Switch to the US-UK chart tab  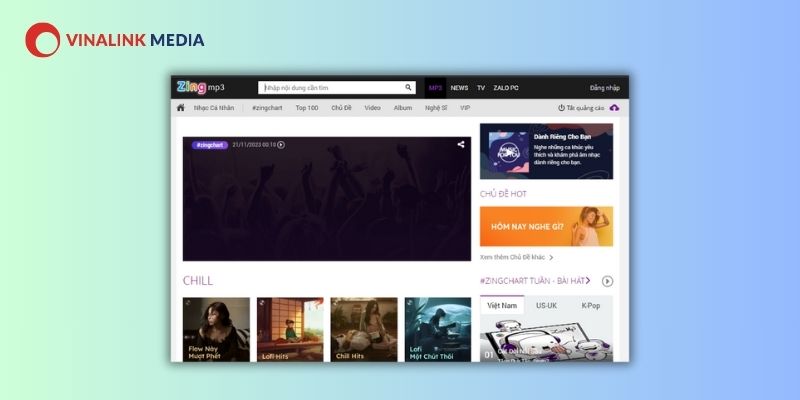pyautogui.click(x=546, y=305)
